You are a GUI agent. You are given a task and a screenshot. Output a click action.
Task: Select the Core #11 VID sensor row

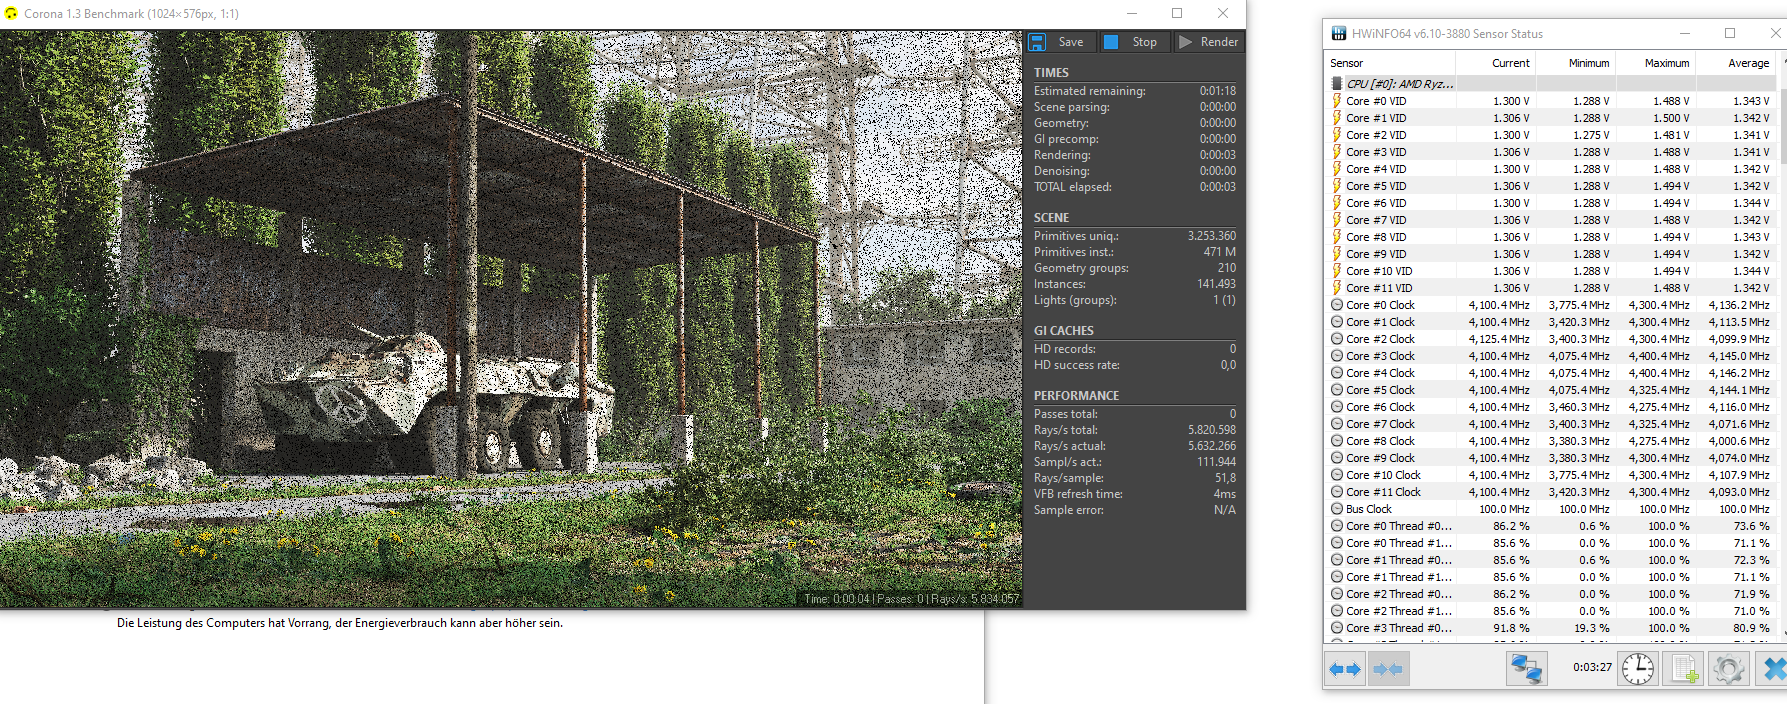pos(1550,288)
